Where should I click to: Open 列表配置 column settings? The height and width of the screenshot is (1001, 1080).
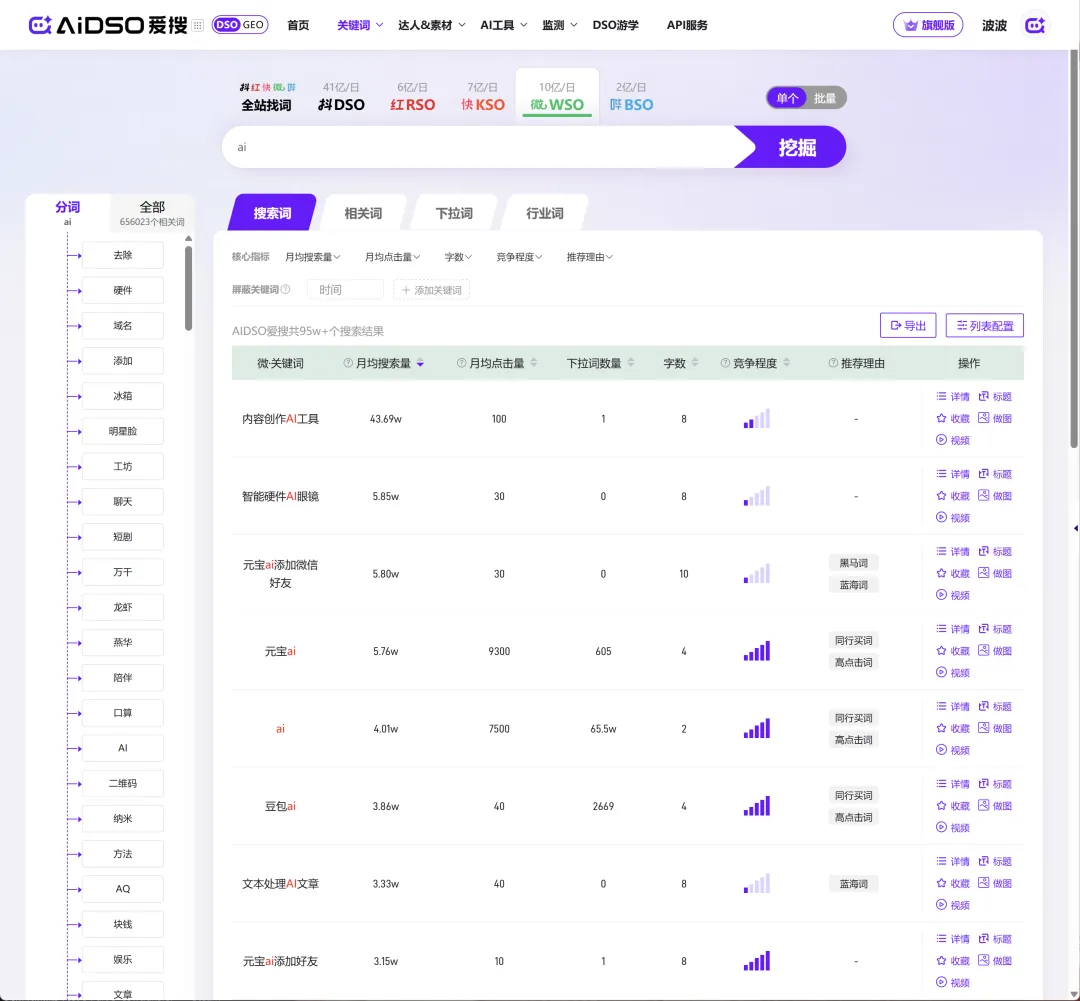pyautogui.click(x=984, y=325)
